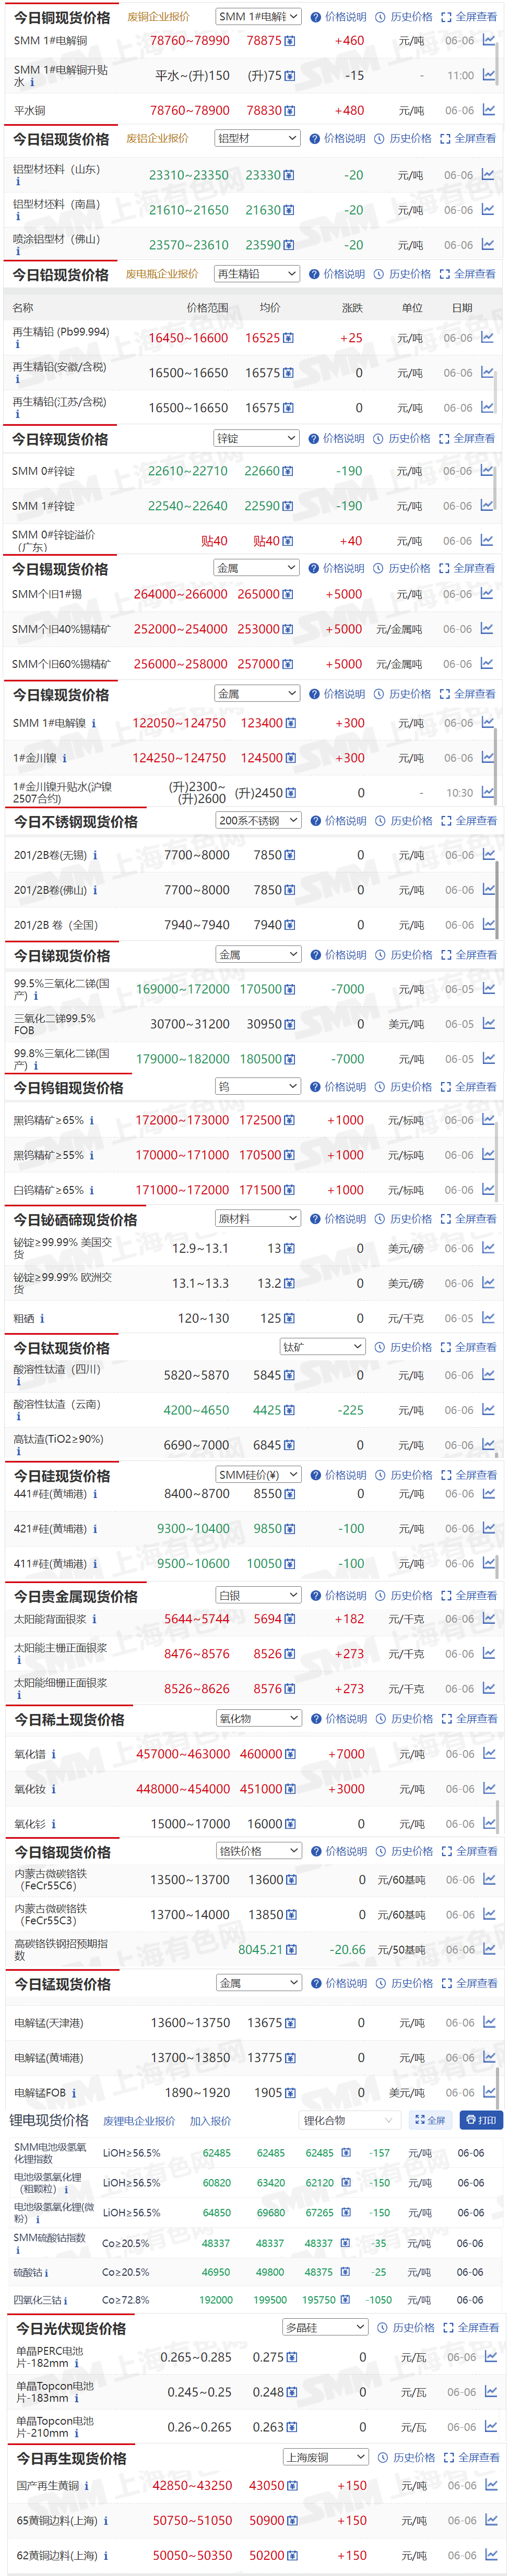Image resolution: width=509 pixels, height=2576 pixels.
Task: Click the small icon beside average price 460000
Action: click(291, 1754)
